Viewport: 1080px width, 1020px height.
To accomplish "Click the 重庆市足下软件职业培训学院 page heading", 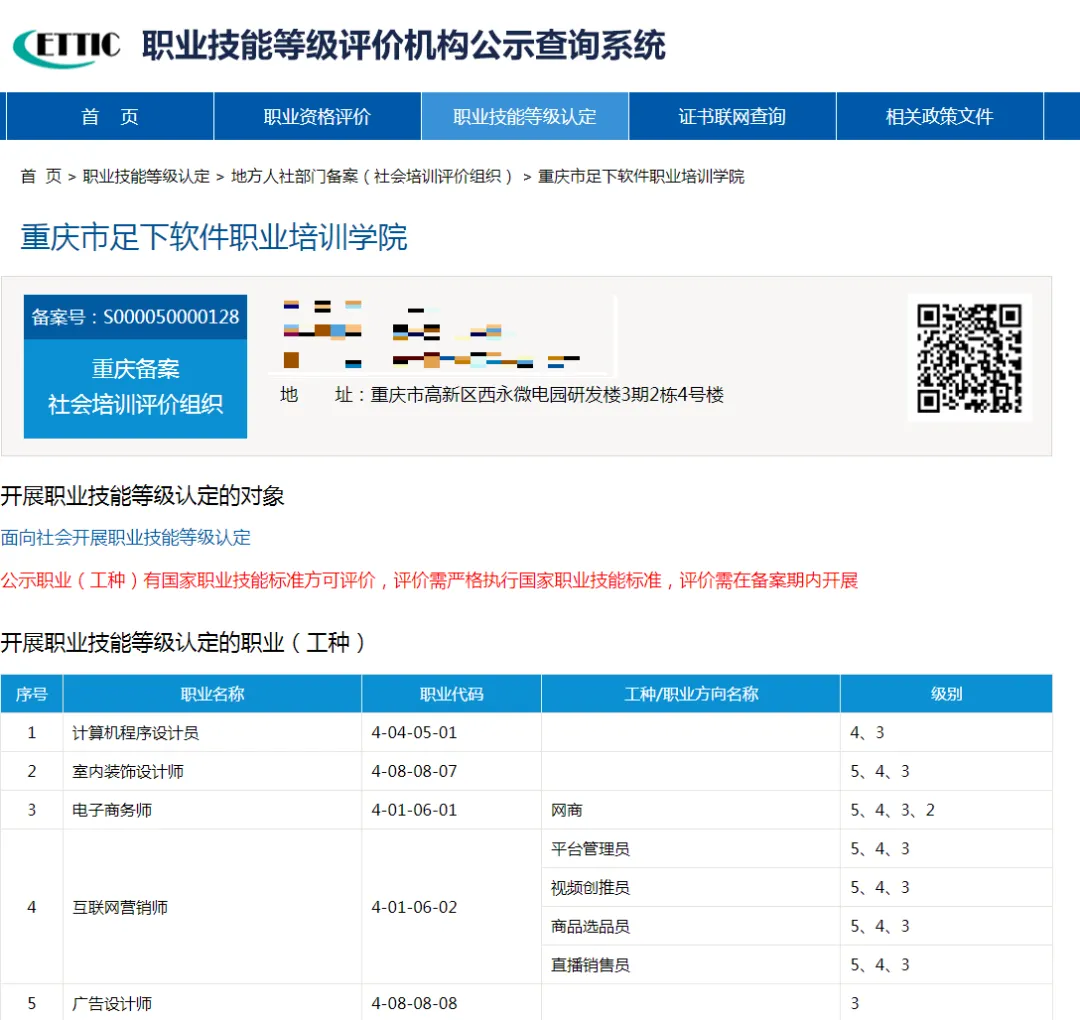I will pos(214,238).
